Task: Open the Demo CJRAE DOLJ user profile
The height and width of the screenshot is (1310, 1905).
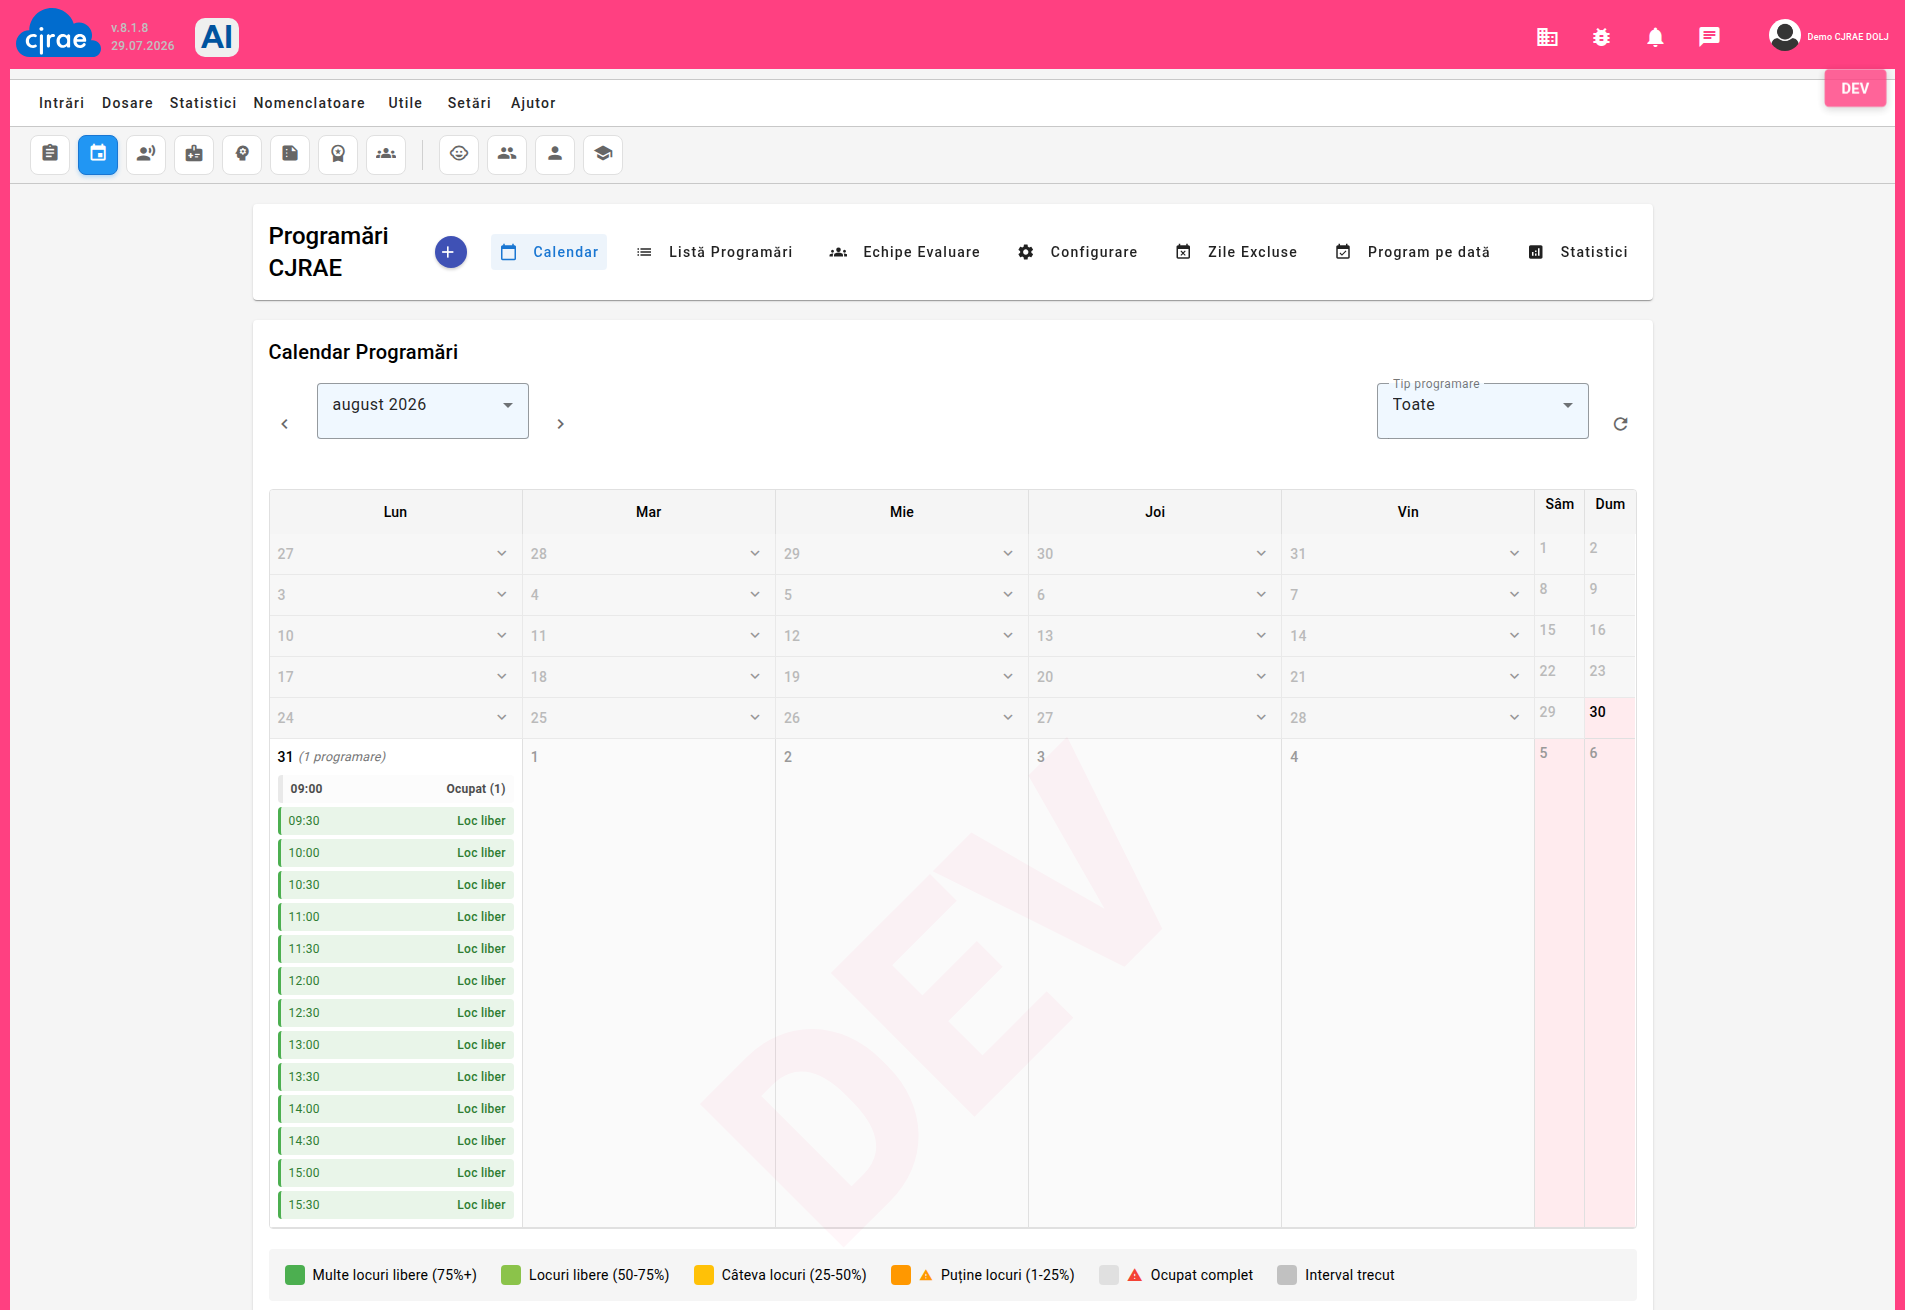Action: tap(1828, 36)
